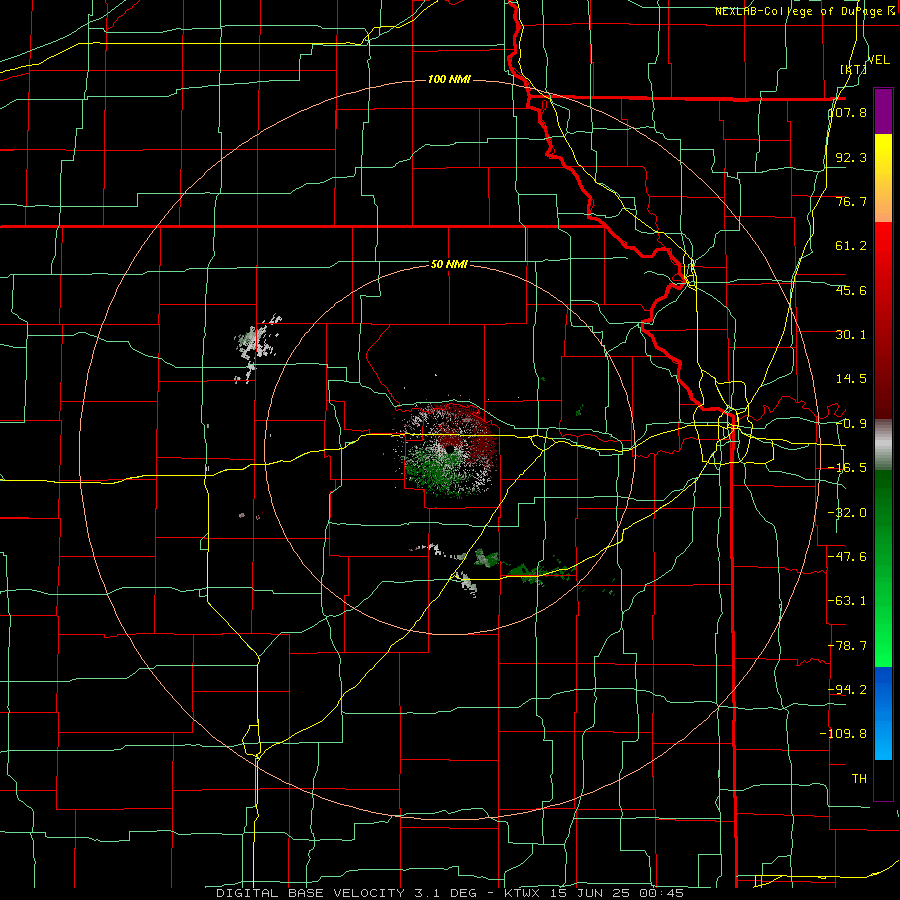Select the -109.8 legend value

coord(844,734)
